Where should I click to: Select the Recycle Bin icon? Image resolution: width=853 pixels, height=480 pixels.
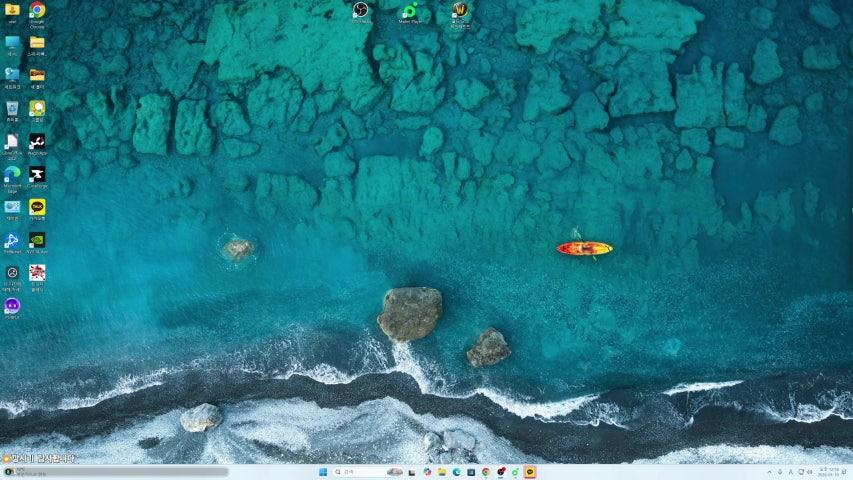pyautogui.click(x=12, y=108)
